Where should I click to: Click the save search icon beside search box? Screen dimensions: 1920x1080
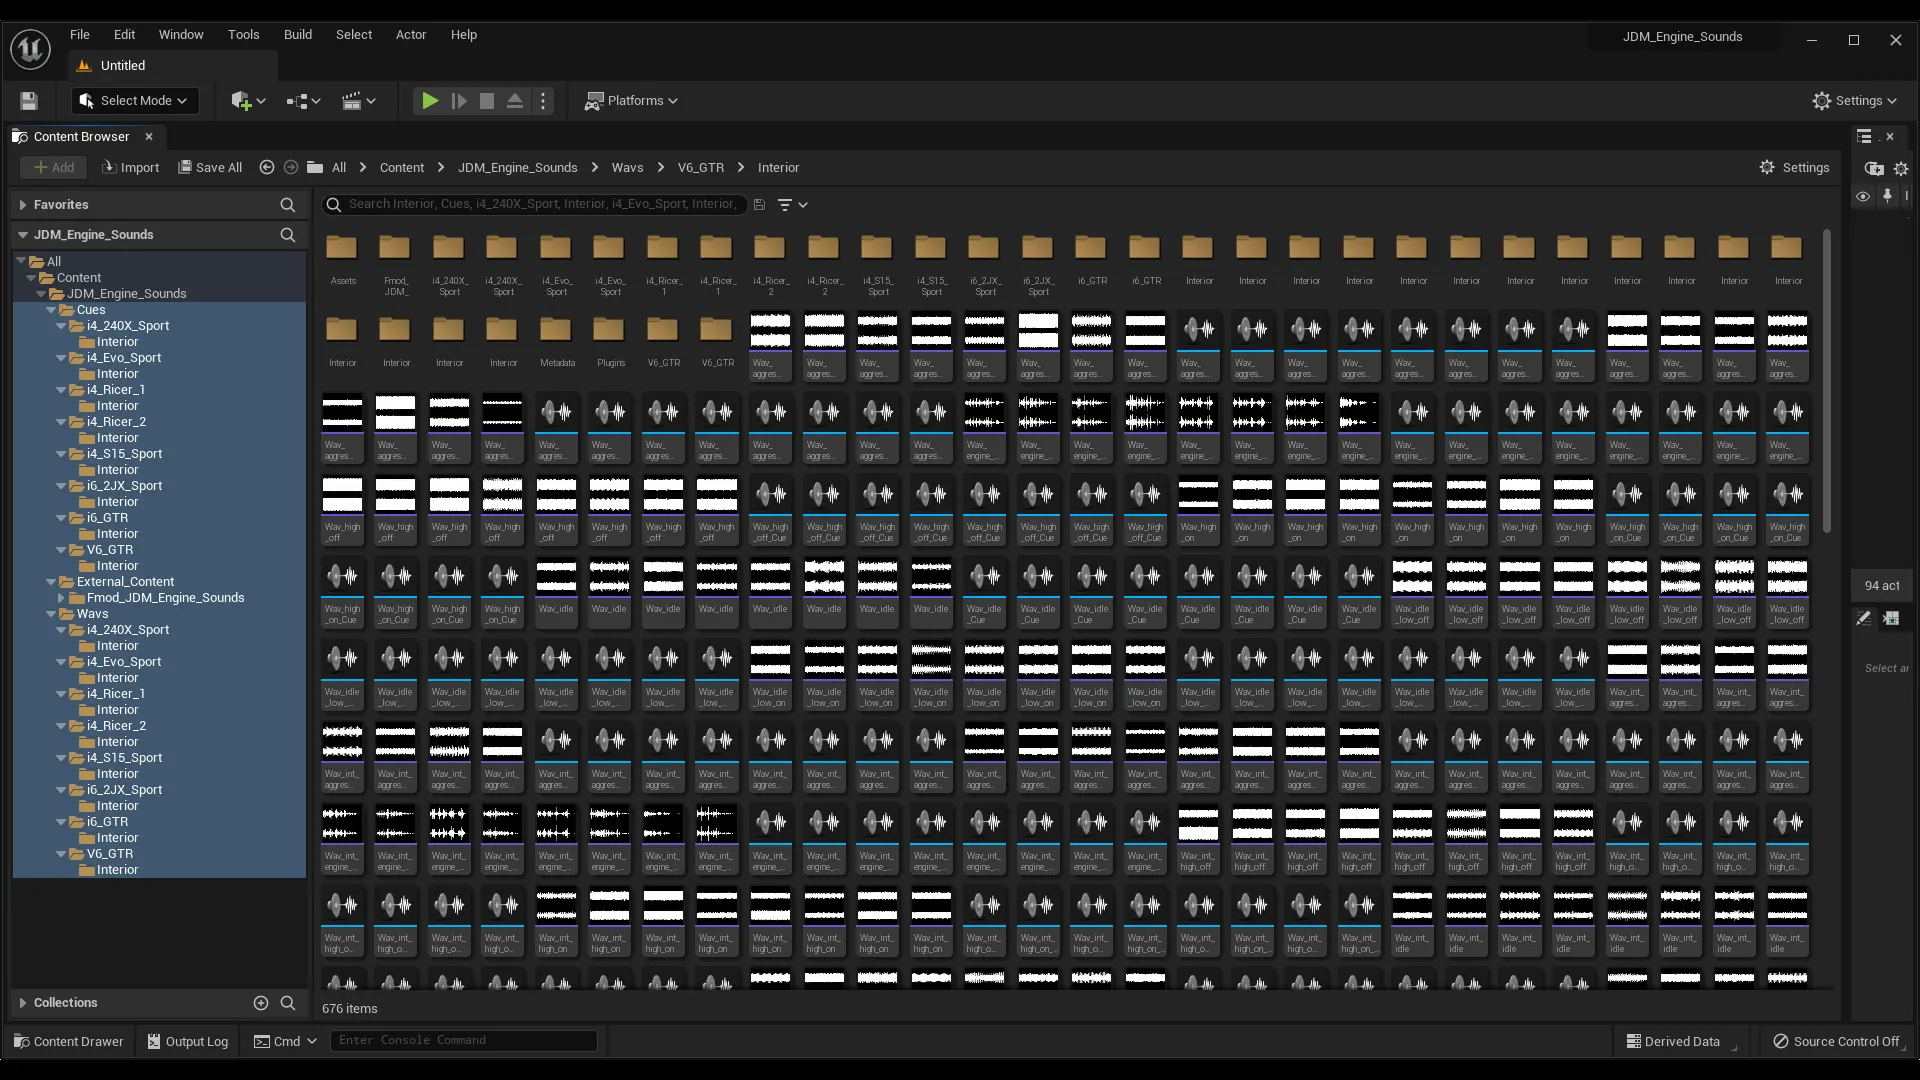759,205
